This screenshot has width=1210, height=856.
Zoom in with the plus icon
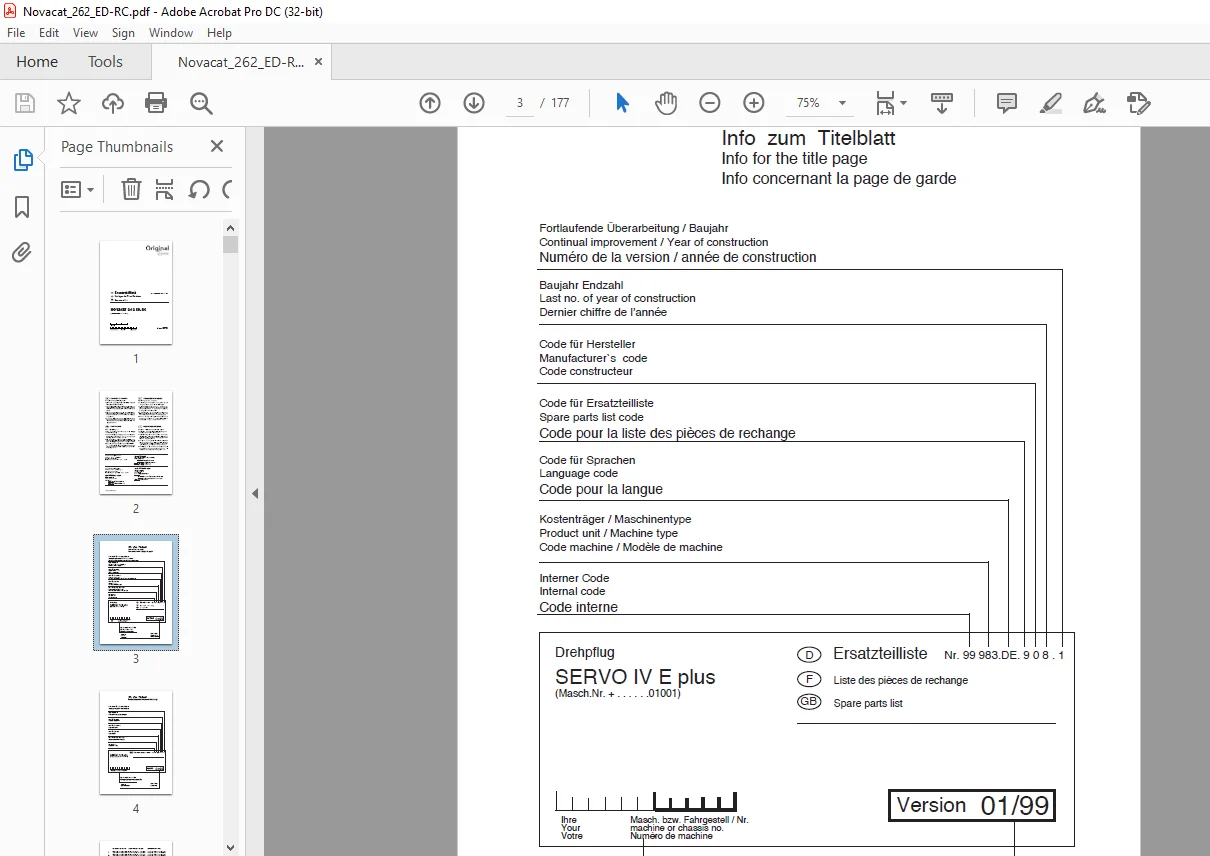click(x=754, y=103)
